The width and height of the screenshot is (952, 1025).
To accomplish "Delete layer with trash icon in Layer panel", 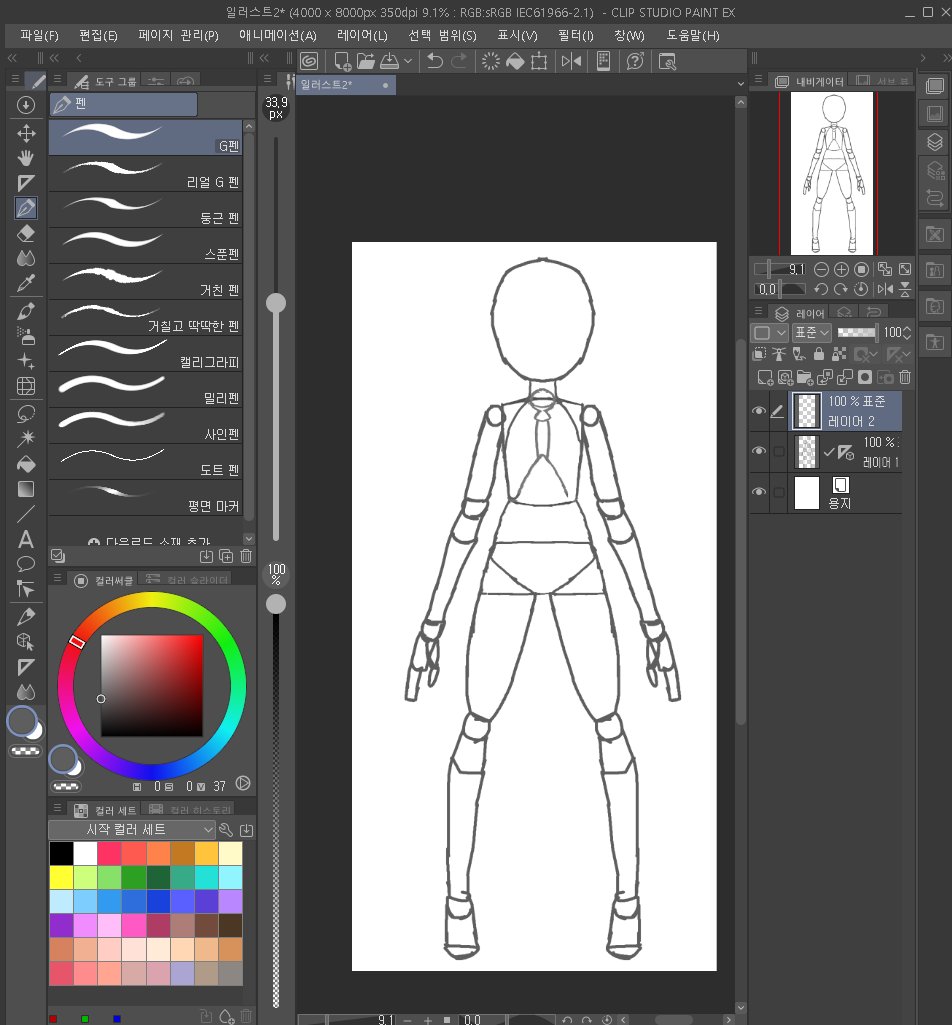I will pyautogui.click(x=905, y=377).
